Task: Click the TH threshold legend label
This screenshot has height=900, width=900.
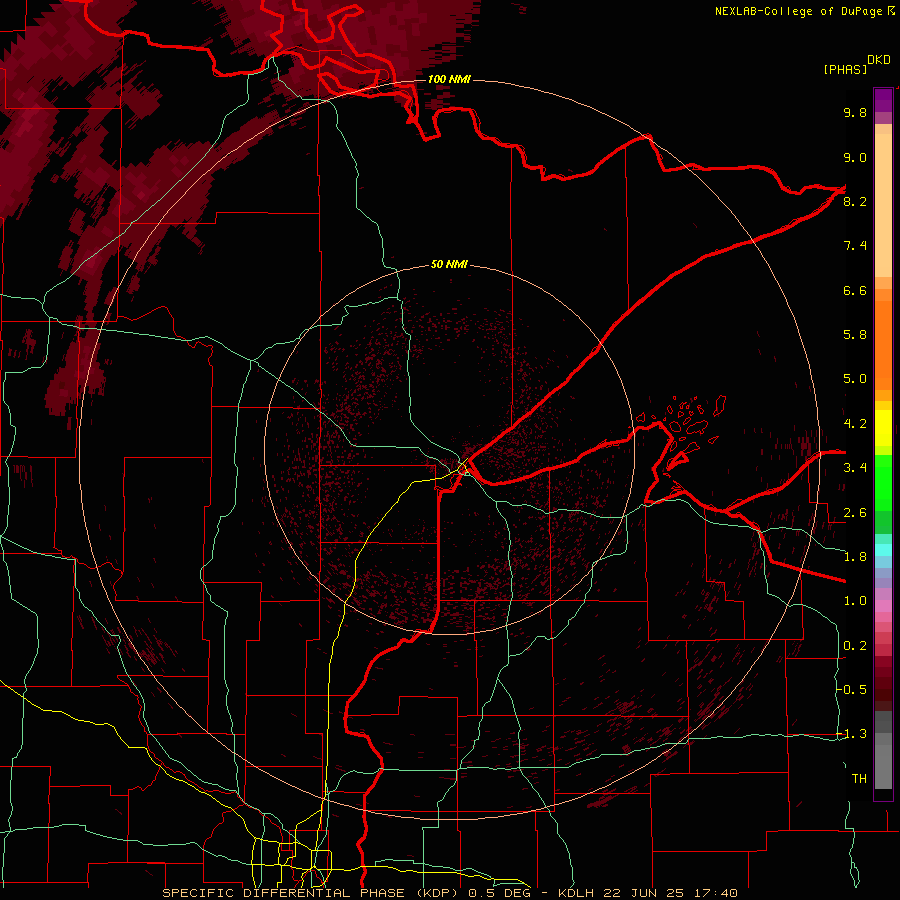Action: [859, 779]
